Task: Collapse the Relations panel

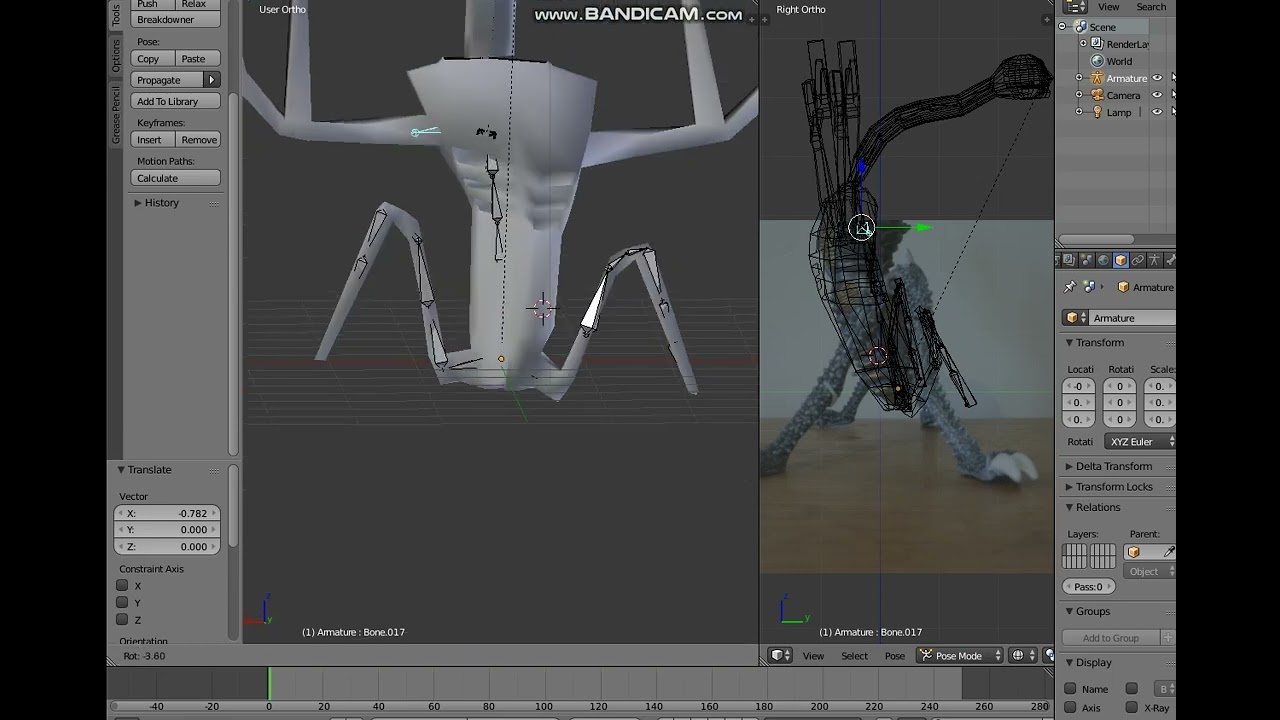Action: point(1069,508)
